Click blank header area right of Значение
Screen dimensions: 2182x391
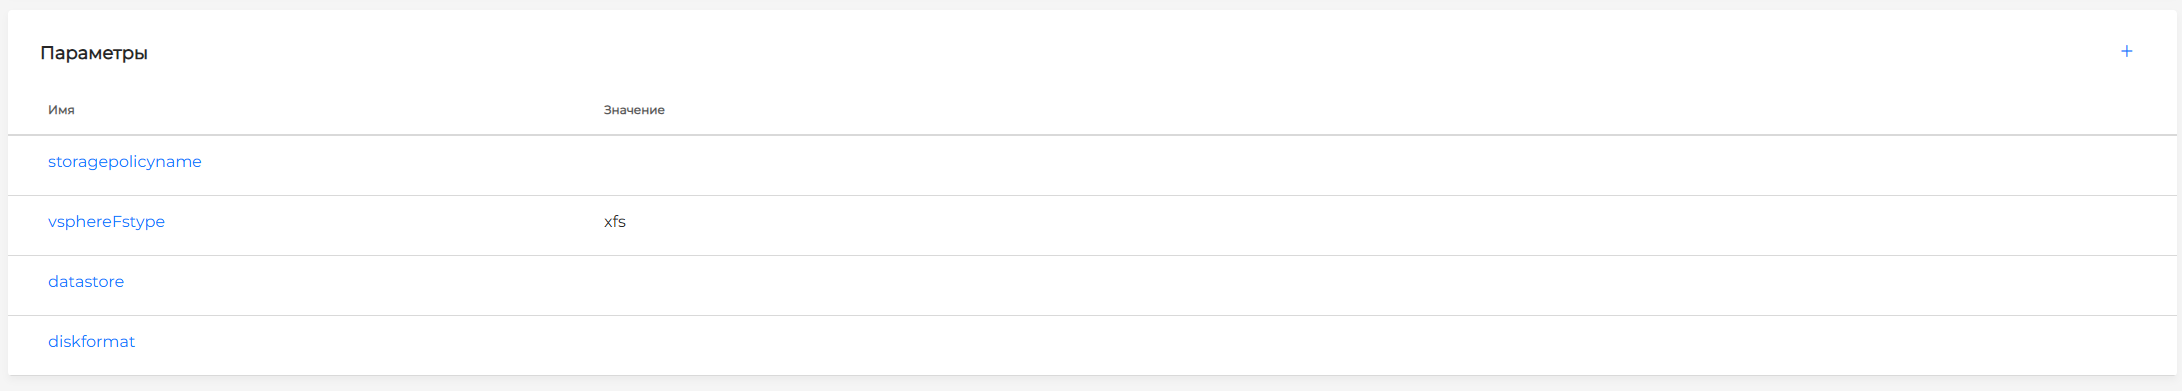click(x=1400, y=110)
